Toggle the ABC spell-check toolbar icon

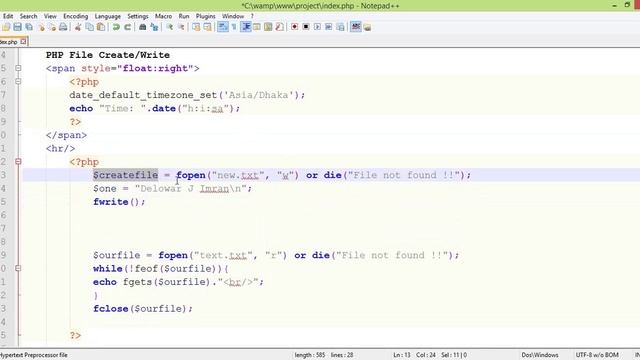click(356, 27)
